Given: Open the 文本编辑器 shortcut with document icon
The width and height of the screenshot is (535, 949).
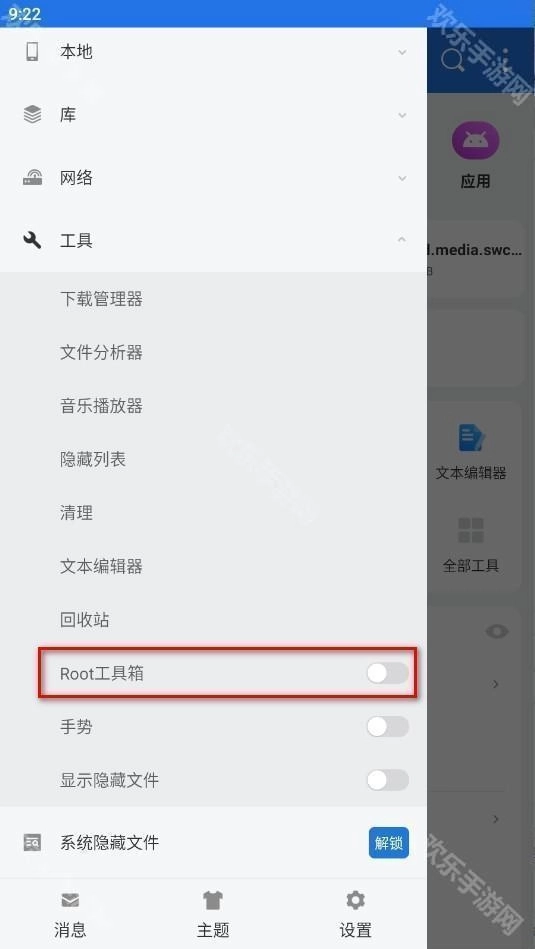Looking at the screenshot, I should [471, 451].
